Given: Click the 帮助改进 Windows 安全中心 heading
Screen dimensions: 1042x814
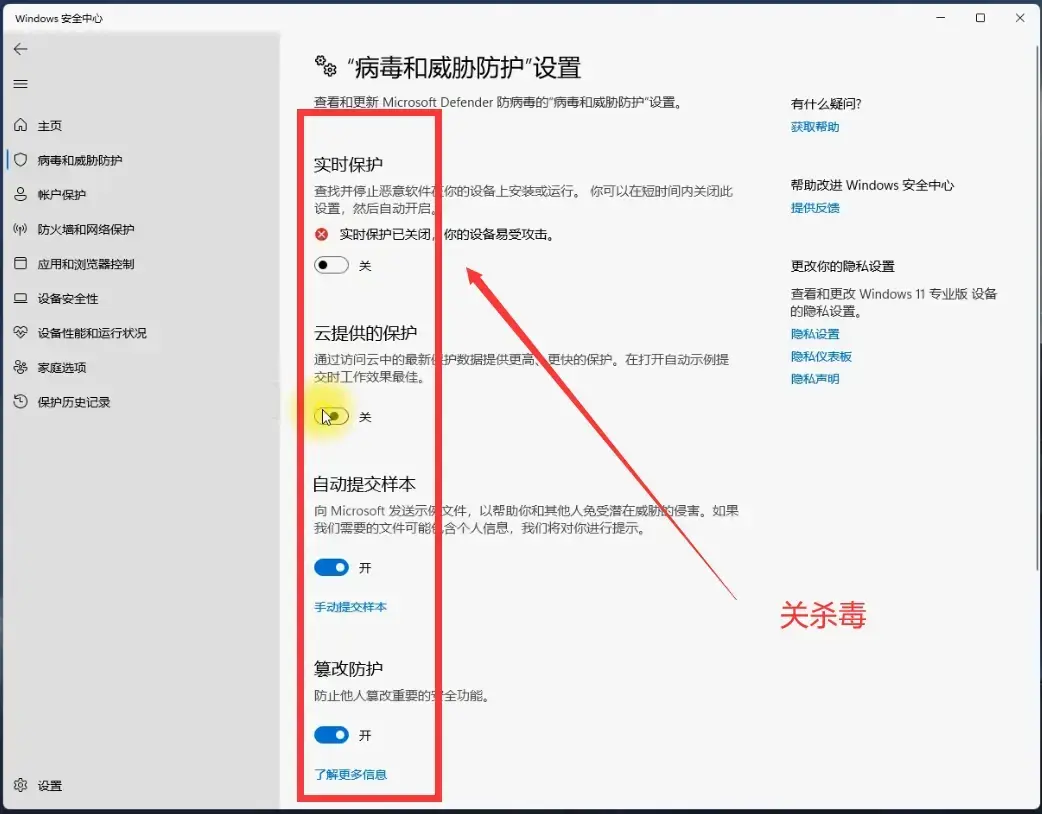Looking at the screenshot, I should 872,185.
